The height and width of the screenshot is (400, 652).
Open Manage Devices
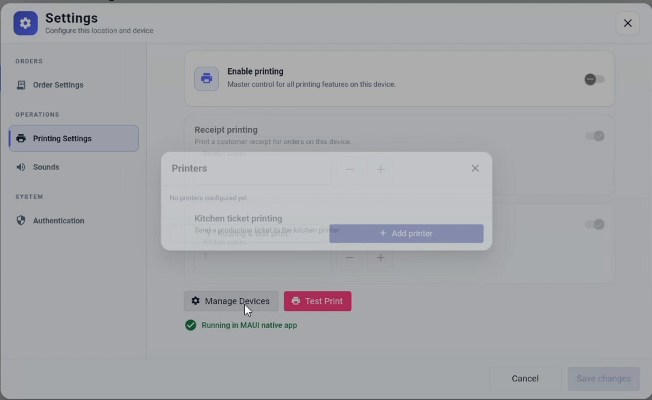click(x=231, y=301)
